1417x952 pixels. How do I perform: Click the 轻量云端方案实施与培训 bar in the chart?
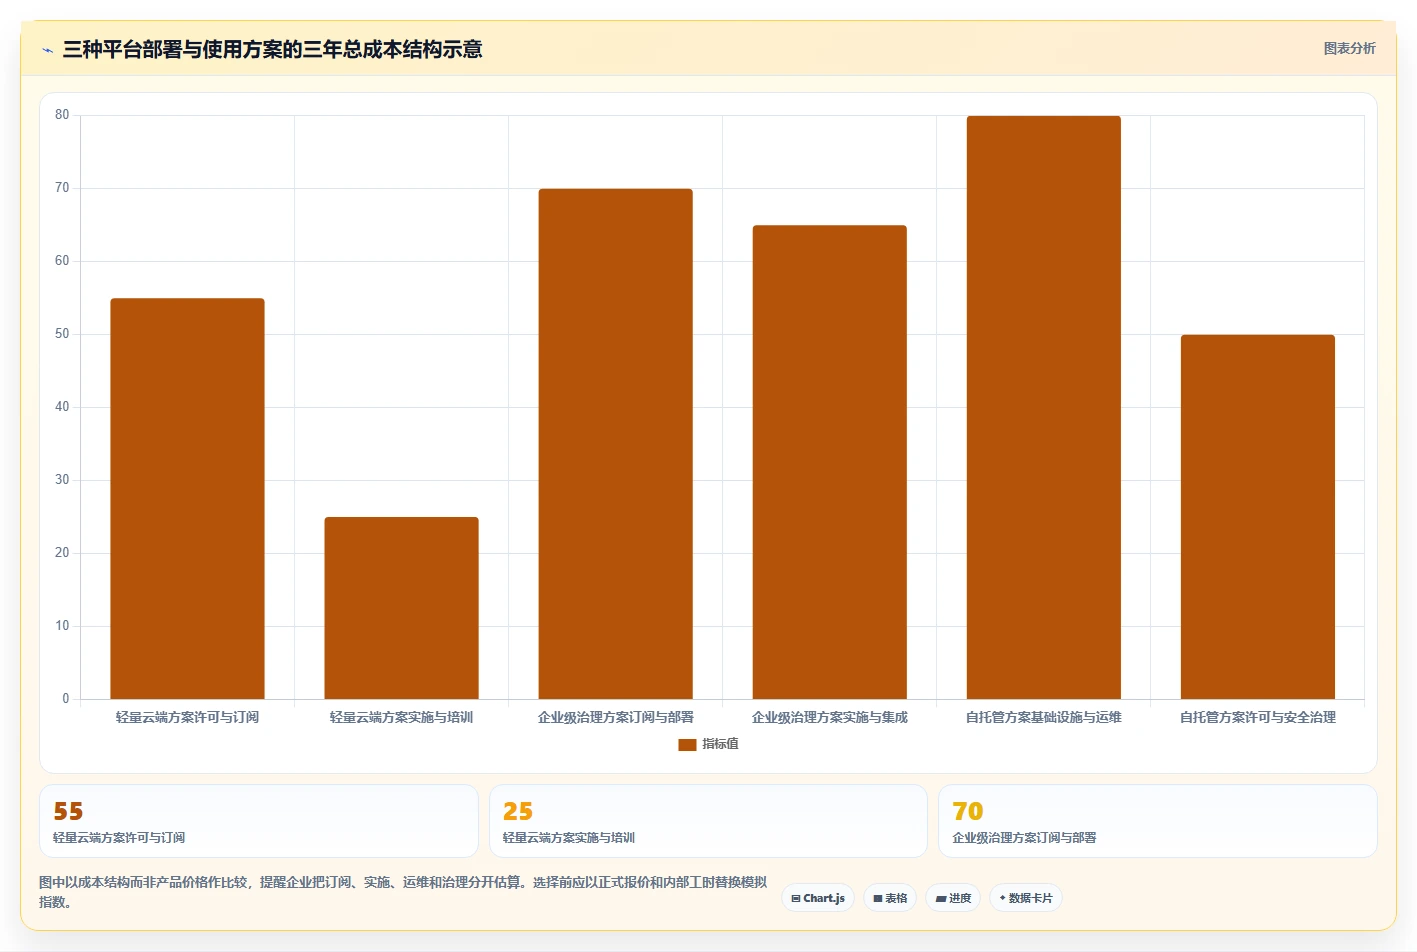pos(402,608)
